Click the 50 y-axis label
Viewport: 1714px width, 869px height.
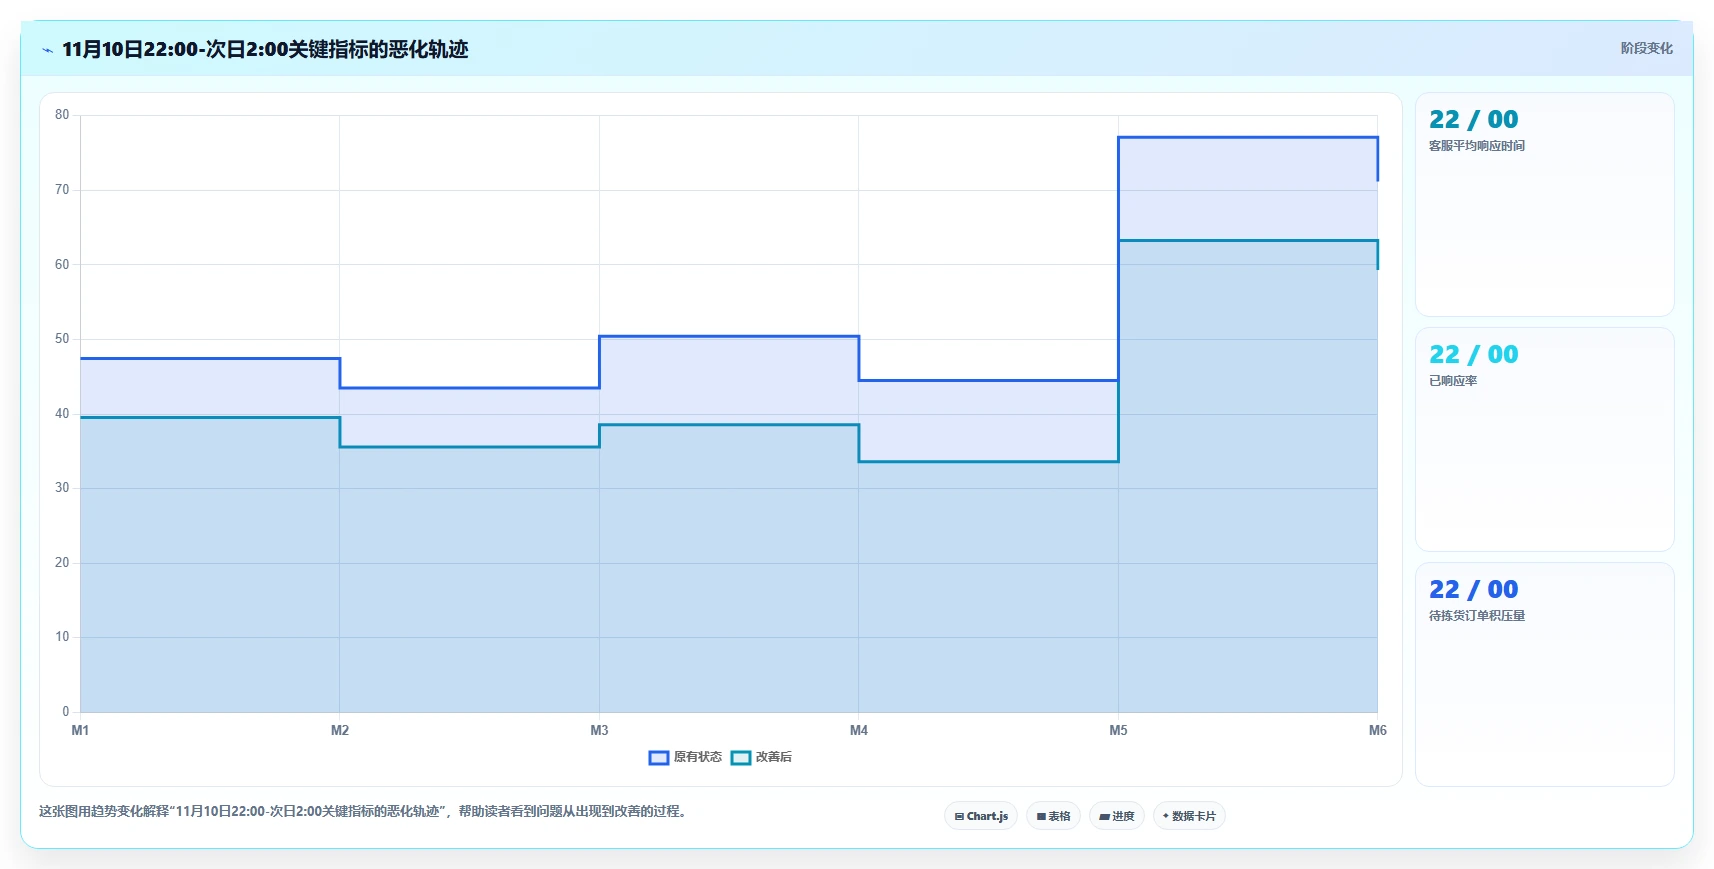pyautogui.click(x=62, y=339)
